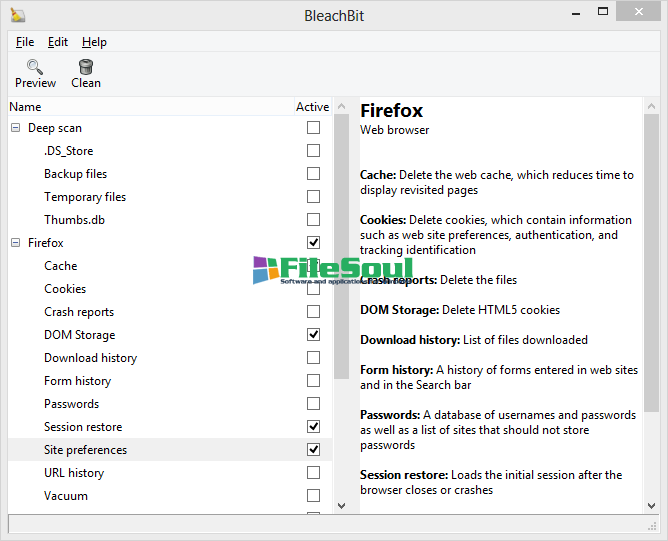Collapse the Firefox tree group

click(x=15, y=242)
